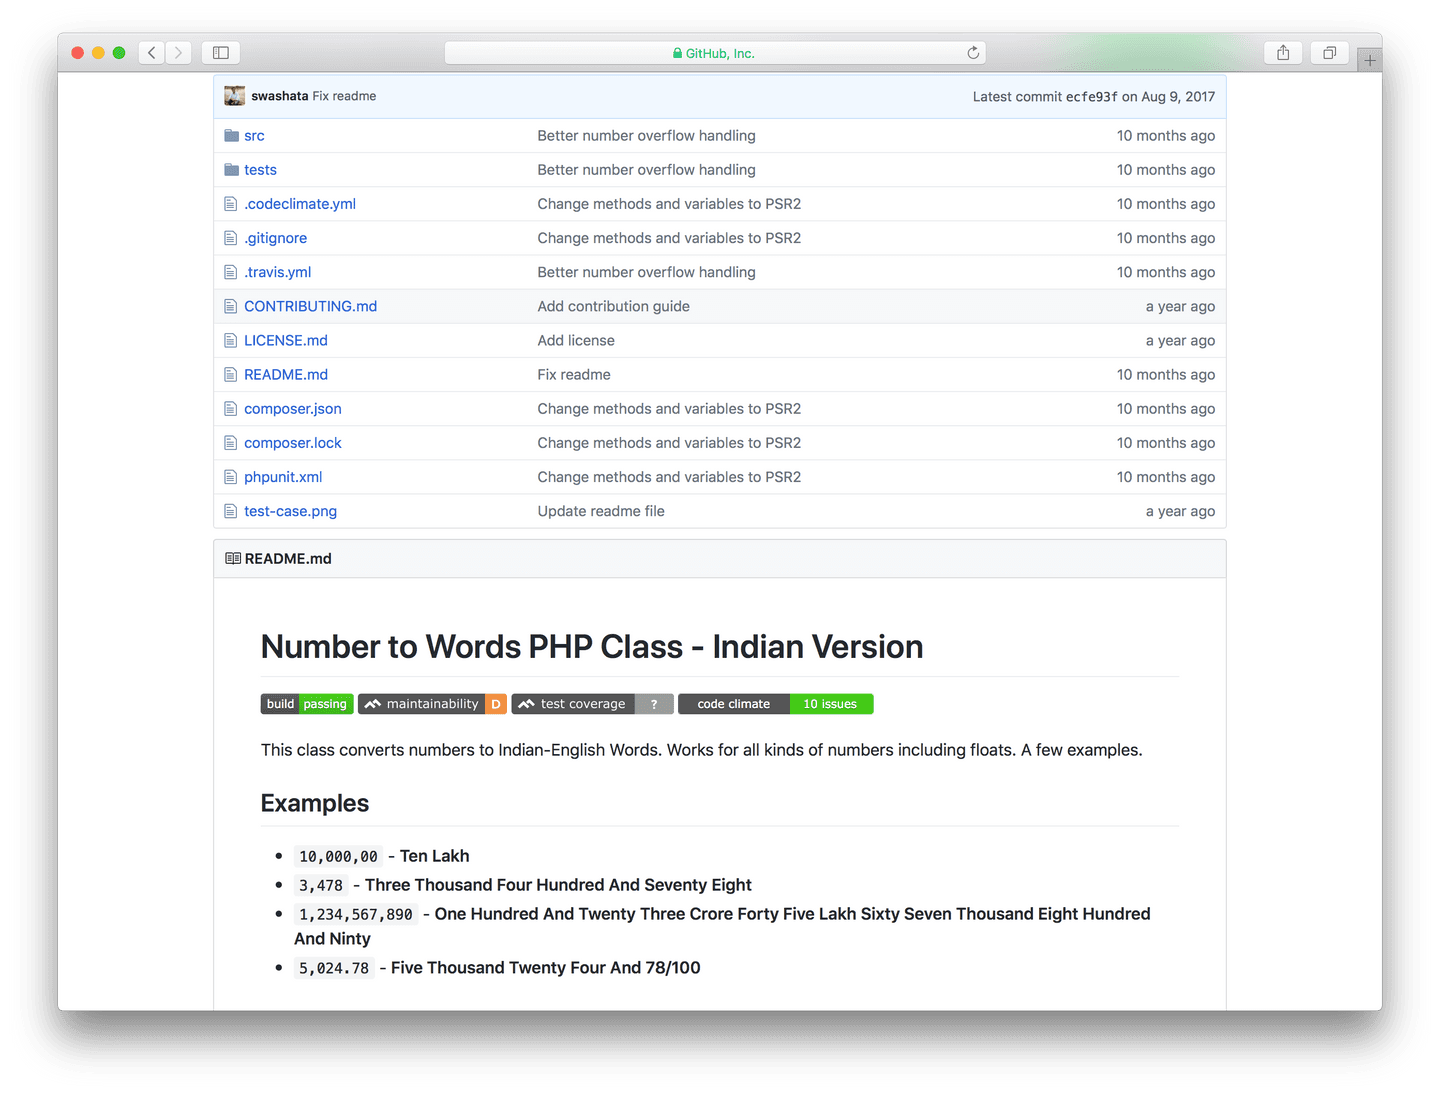Click the swashata user avatar
Screen dimensions: 1440x1093
(x=235, y=96)
